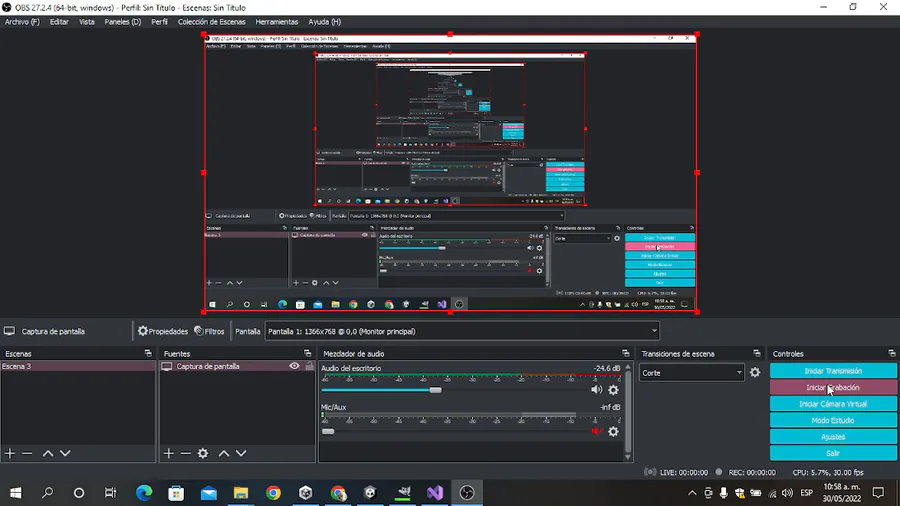900x506 pixels.
Task: Undock the Escenas panel
Action: (148, 353)
